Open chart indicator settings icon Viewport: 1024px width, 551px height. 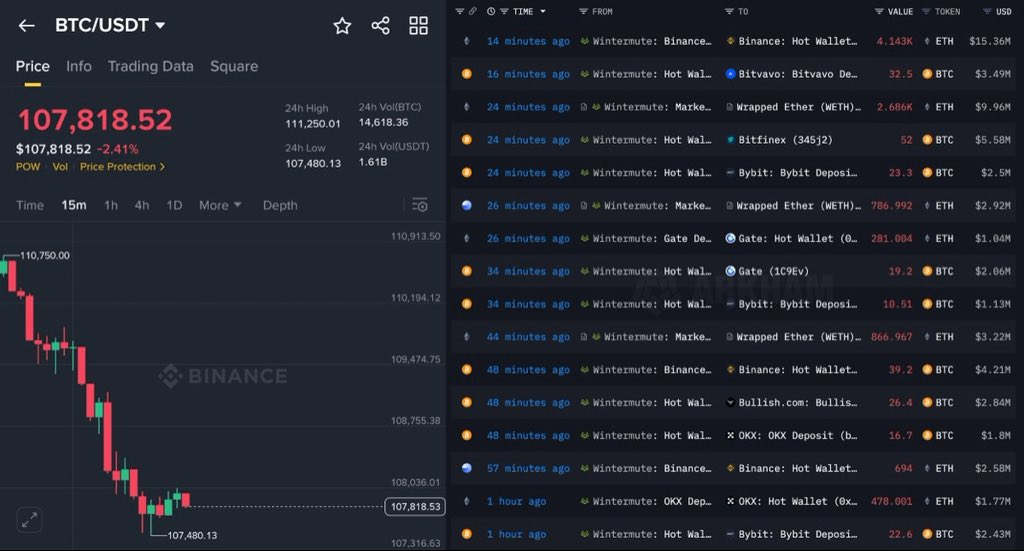(420, 205)
